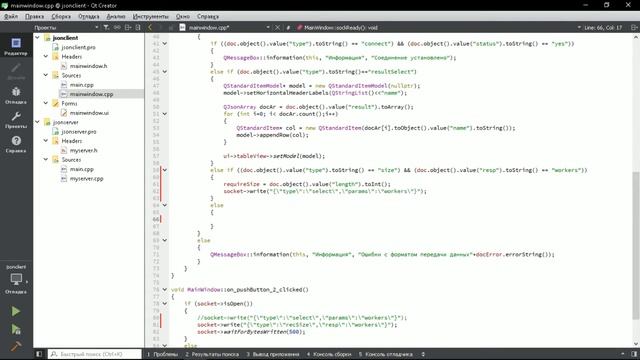This screenshot has height=360, width=640.
Task: Show the Issues (Проблемы) output pane
Action: pos(162,354)
